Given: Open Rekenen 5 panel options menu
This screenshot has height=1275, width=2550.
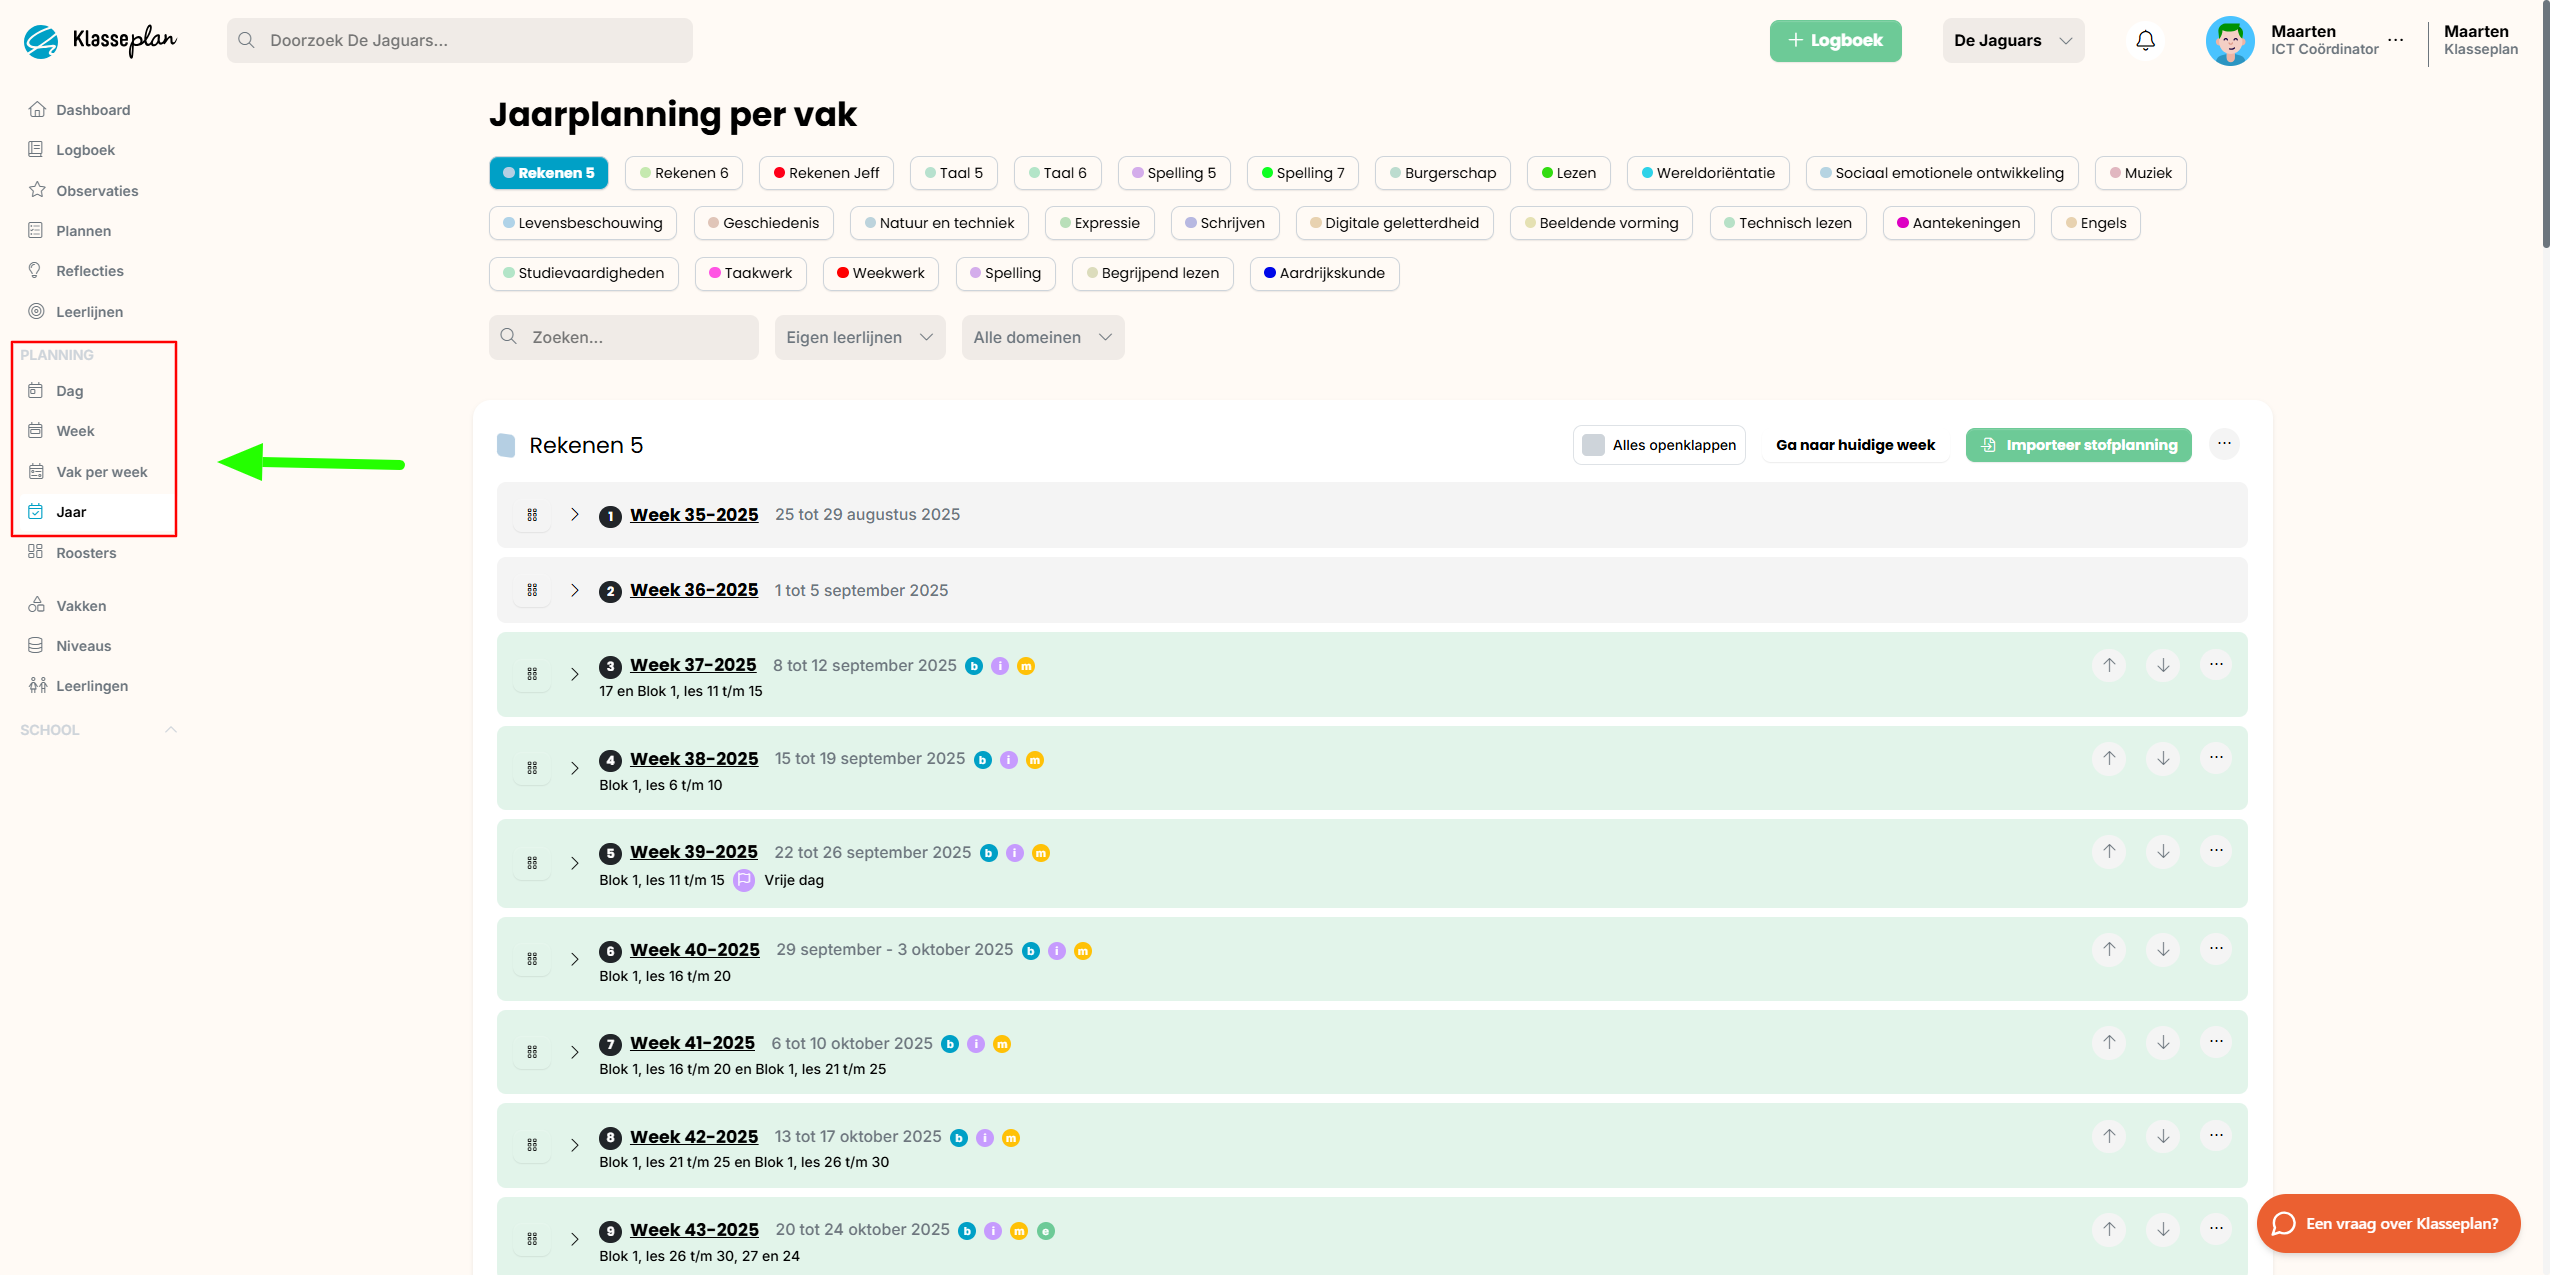Looking at the screenshot, I should tap(2224, 444).
